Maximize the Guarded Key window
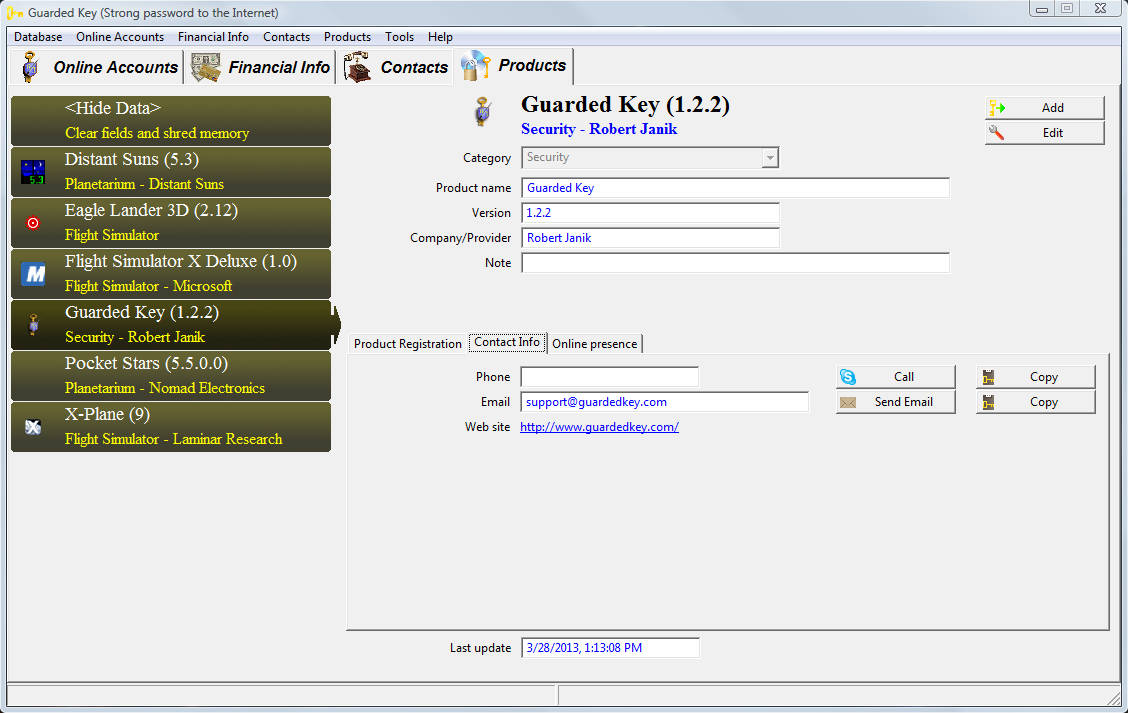 point(1068,9)
